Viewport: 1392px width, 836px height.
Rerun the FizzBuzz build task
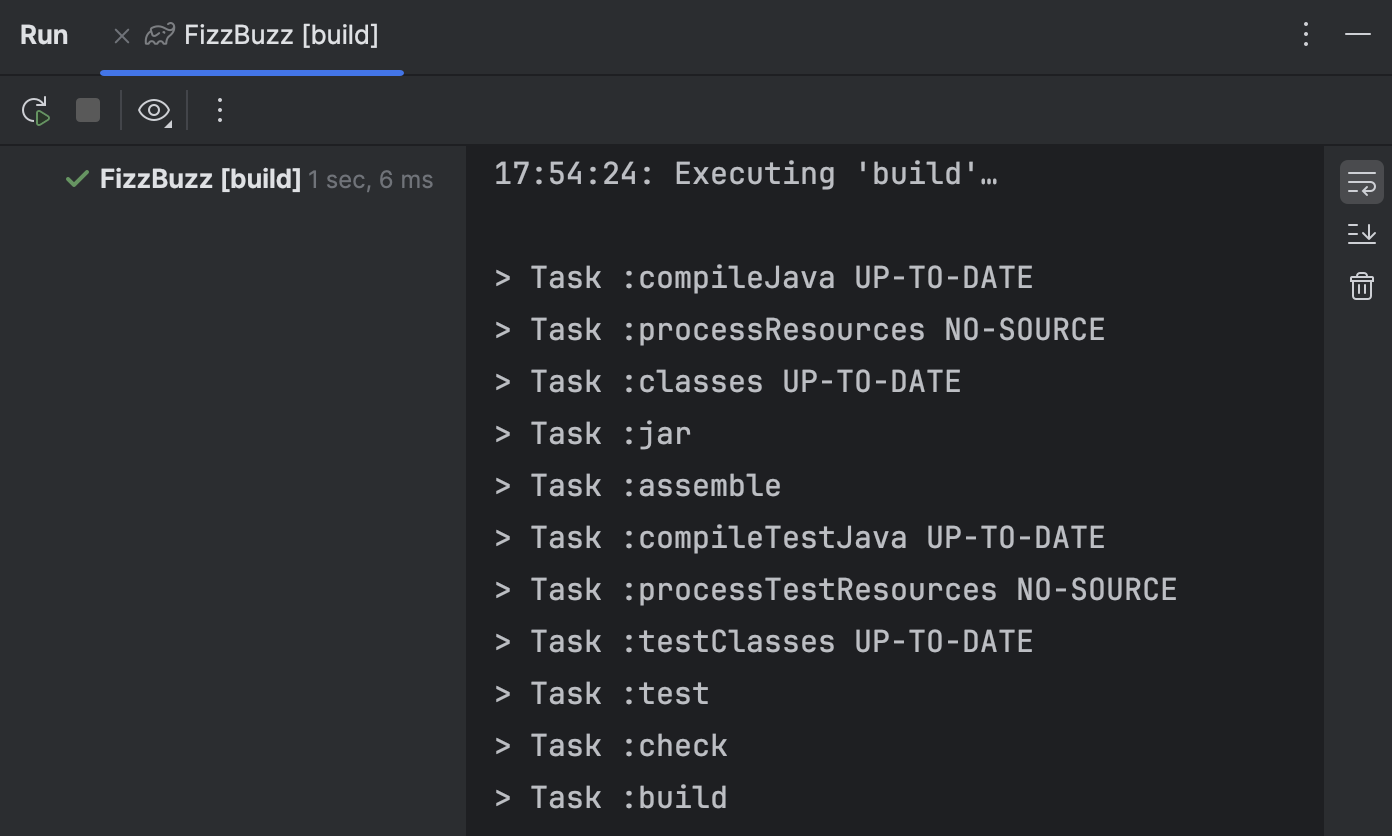coord(35,110)
